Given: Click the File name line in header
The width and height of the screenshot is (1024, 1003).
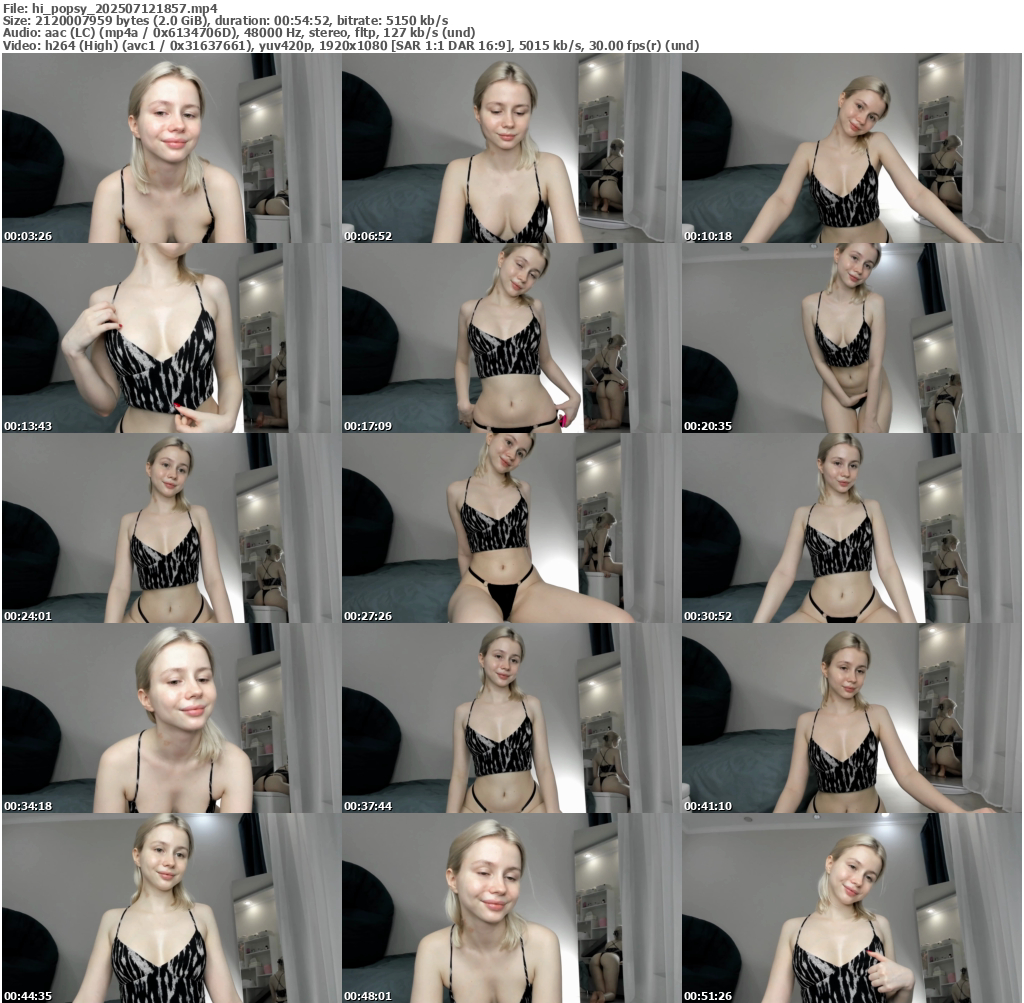Looking at the screenshot, I should [x=110, y=8].
